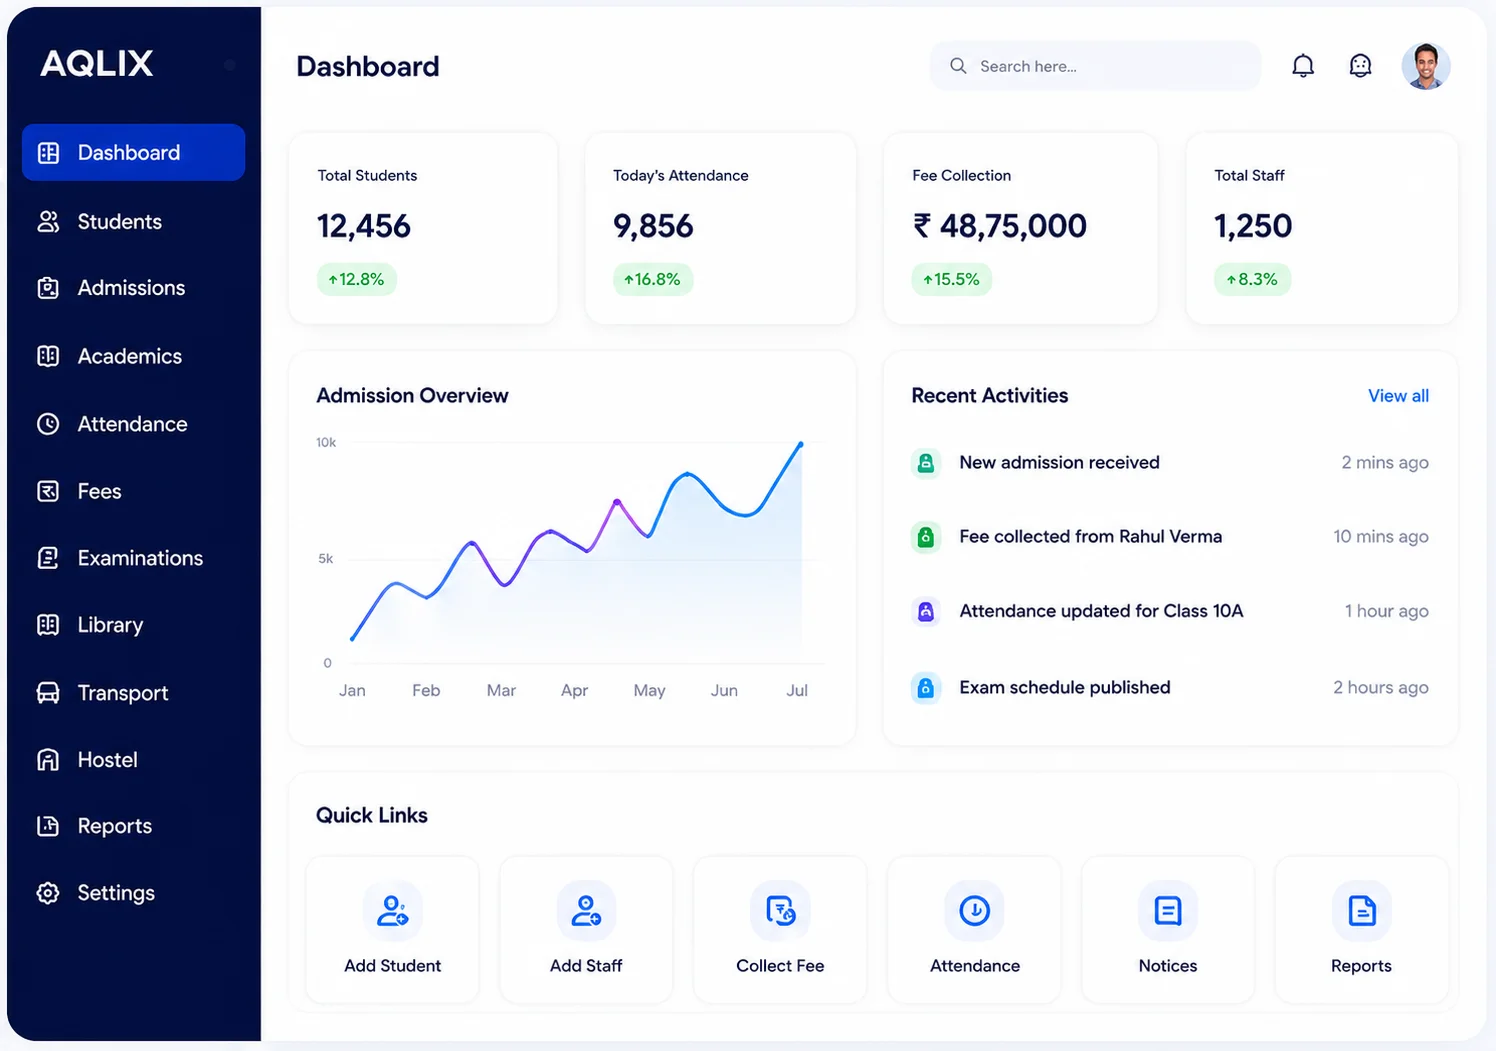Click 'Attendance updated for Class 10A' text
The image size is (1496, 1051).
point(1101,611)
